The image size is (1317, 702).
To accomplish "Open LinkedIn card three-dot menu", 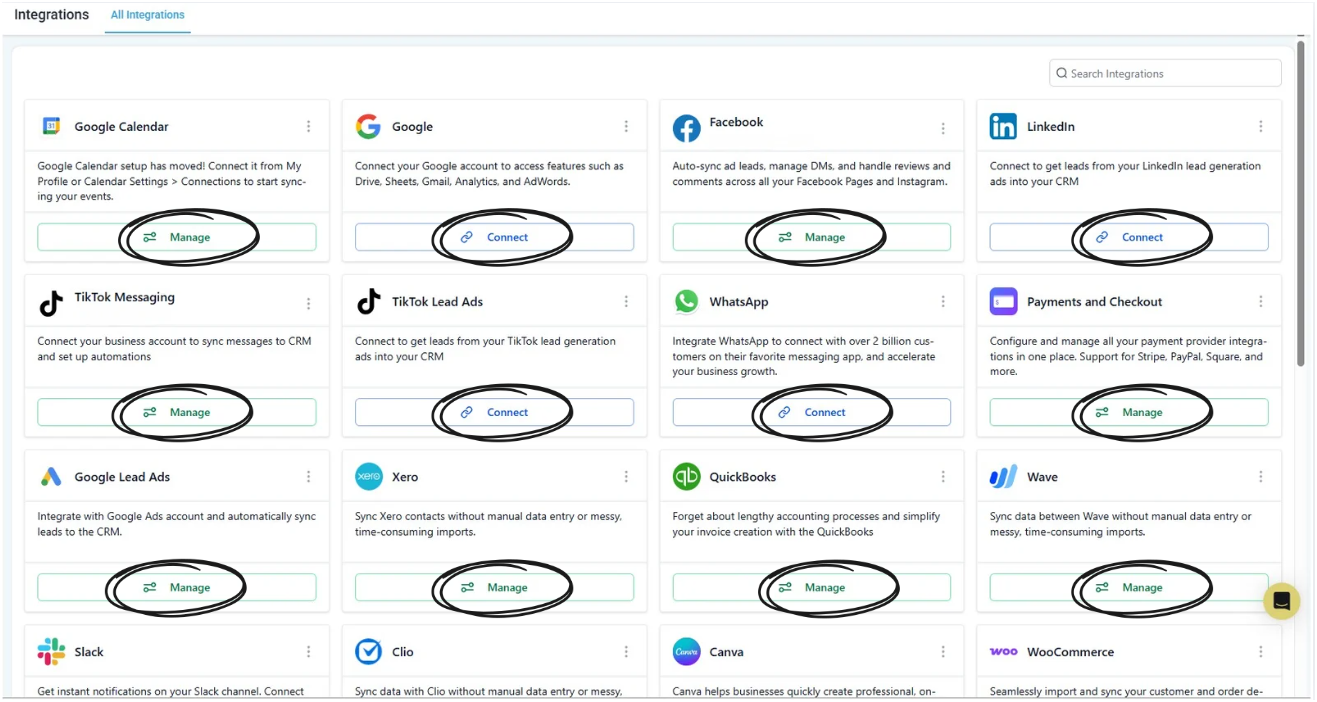I will click(1261, 127).
